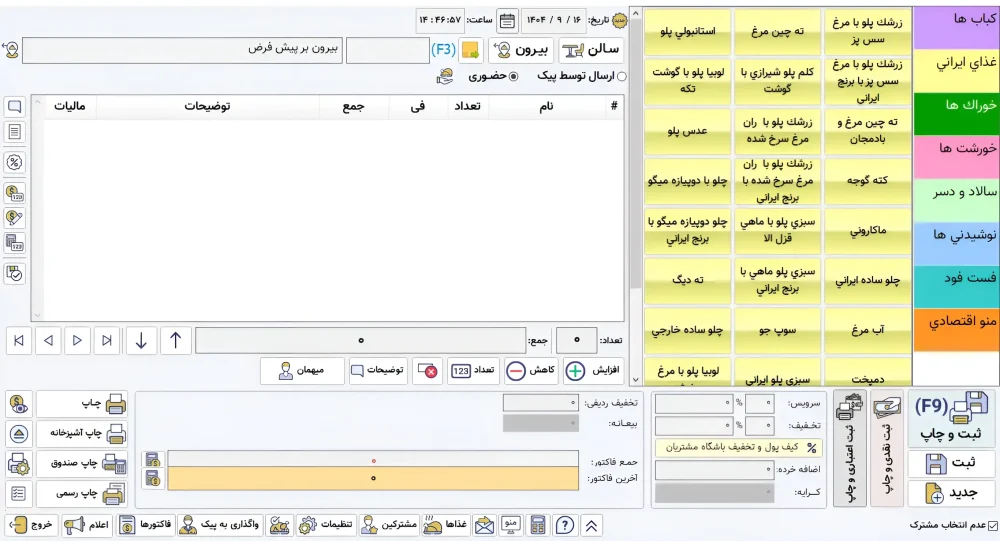Open سالاد و دسر category tab
Viewport: 1000px width, 541px height.
tap(957, 200)
